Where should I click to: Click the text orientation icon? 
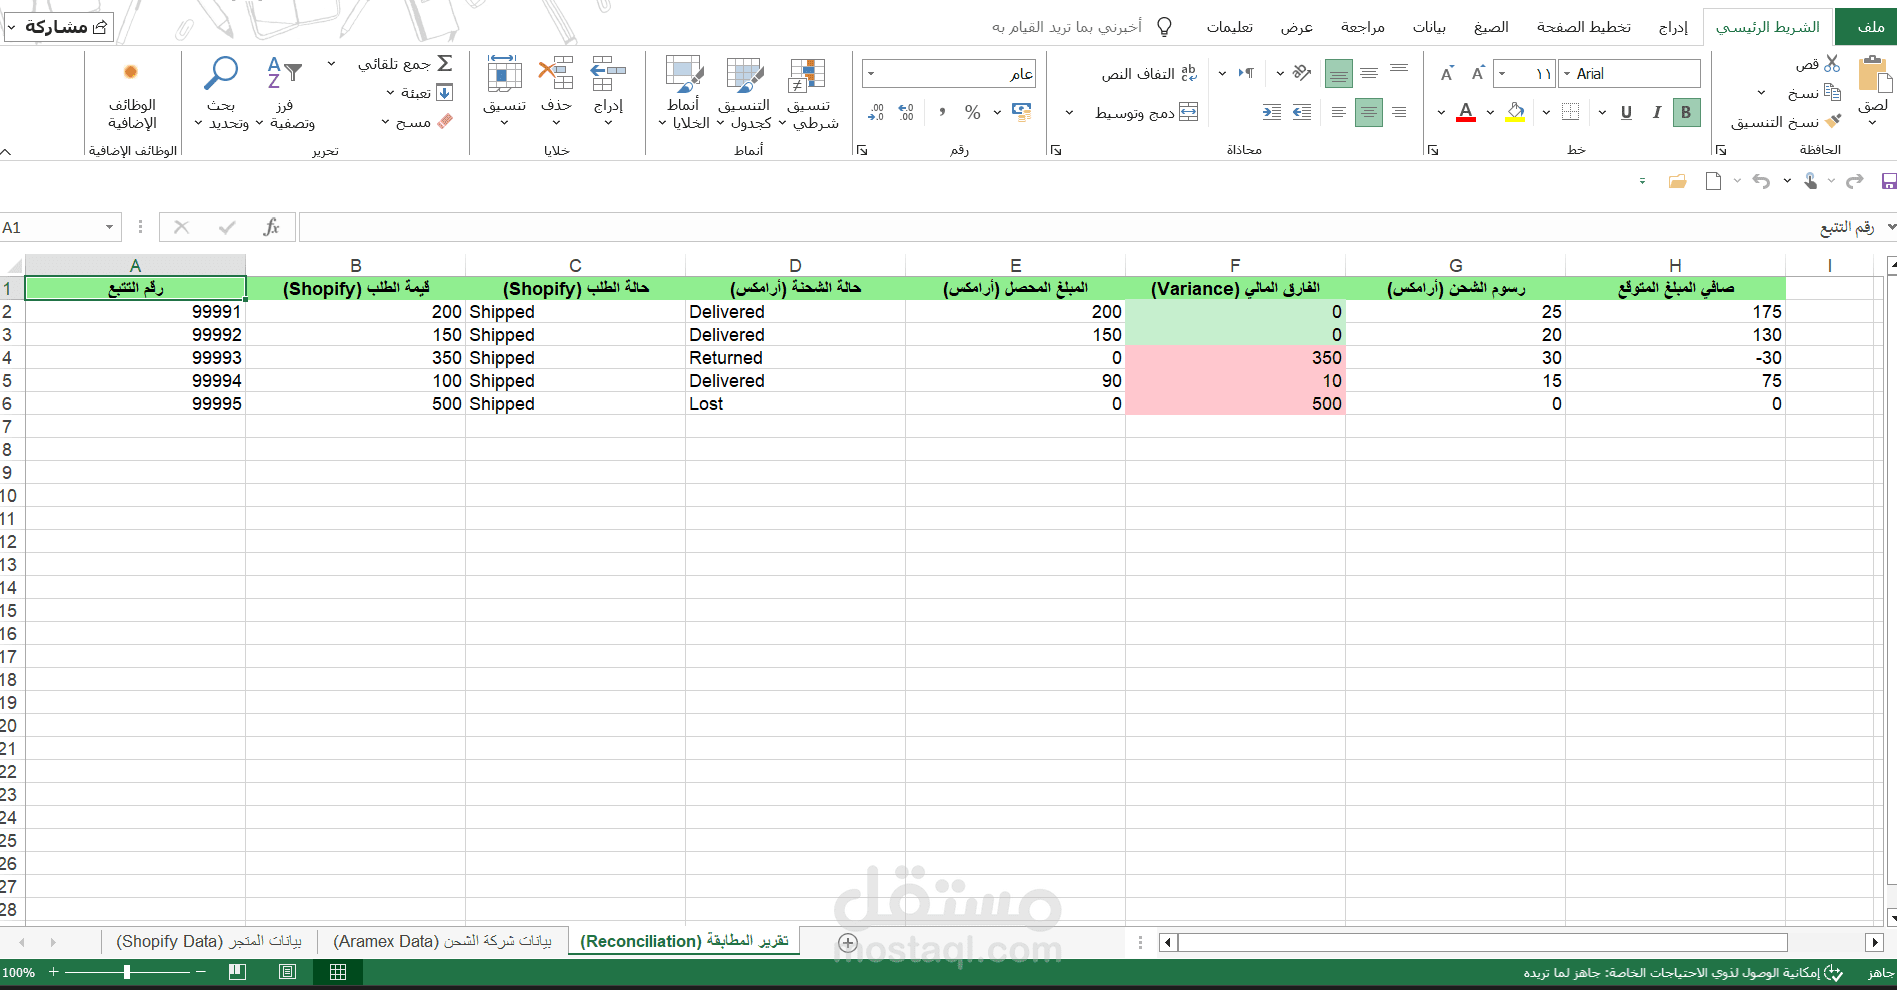[1301, 72]
